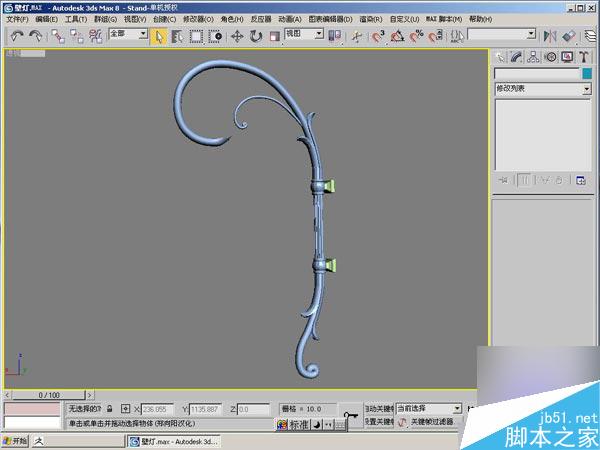
Task: Switch to the Motion command panel tab
Action: click(x=550, y=57)
